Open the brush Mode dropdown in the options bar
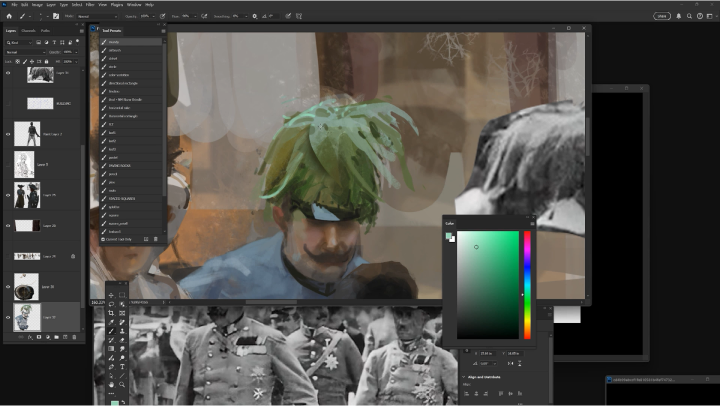Image resolution: width=720 pixels, height=406 pixels. coord(97,16)
